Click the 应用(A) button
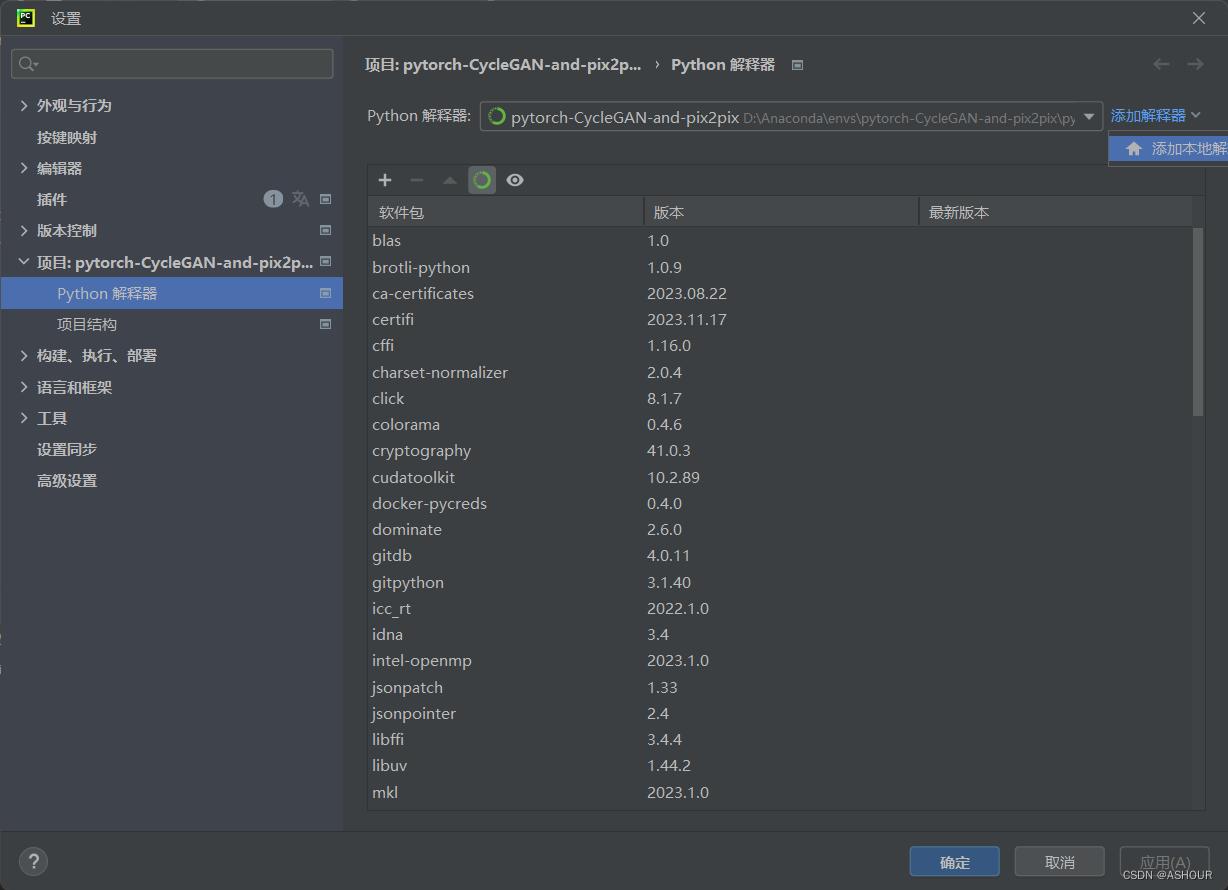This screenshot has height=890, width=1228. coord(1165,861)
